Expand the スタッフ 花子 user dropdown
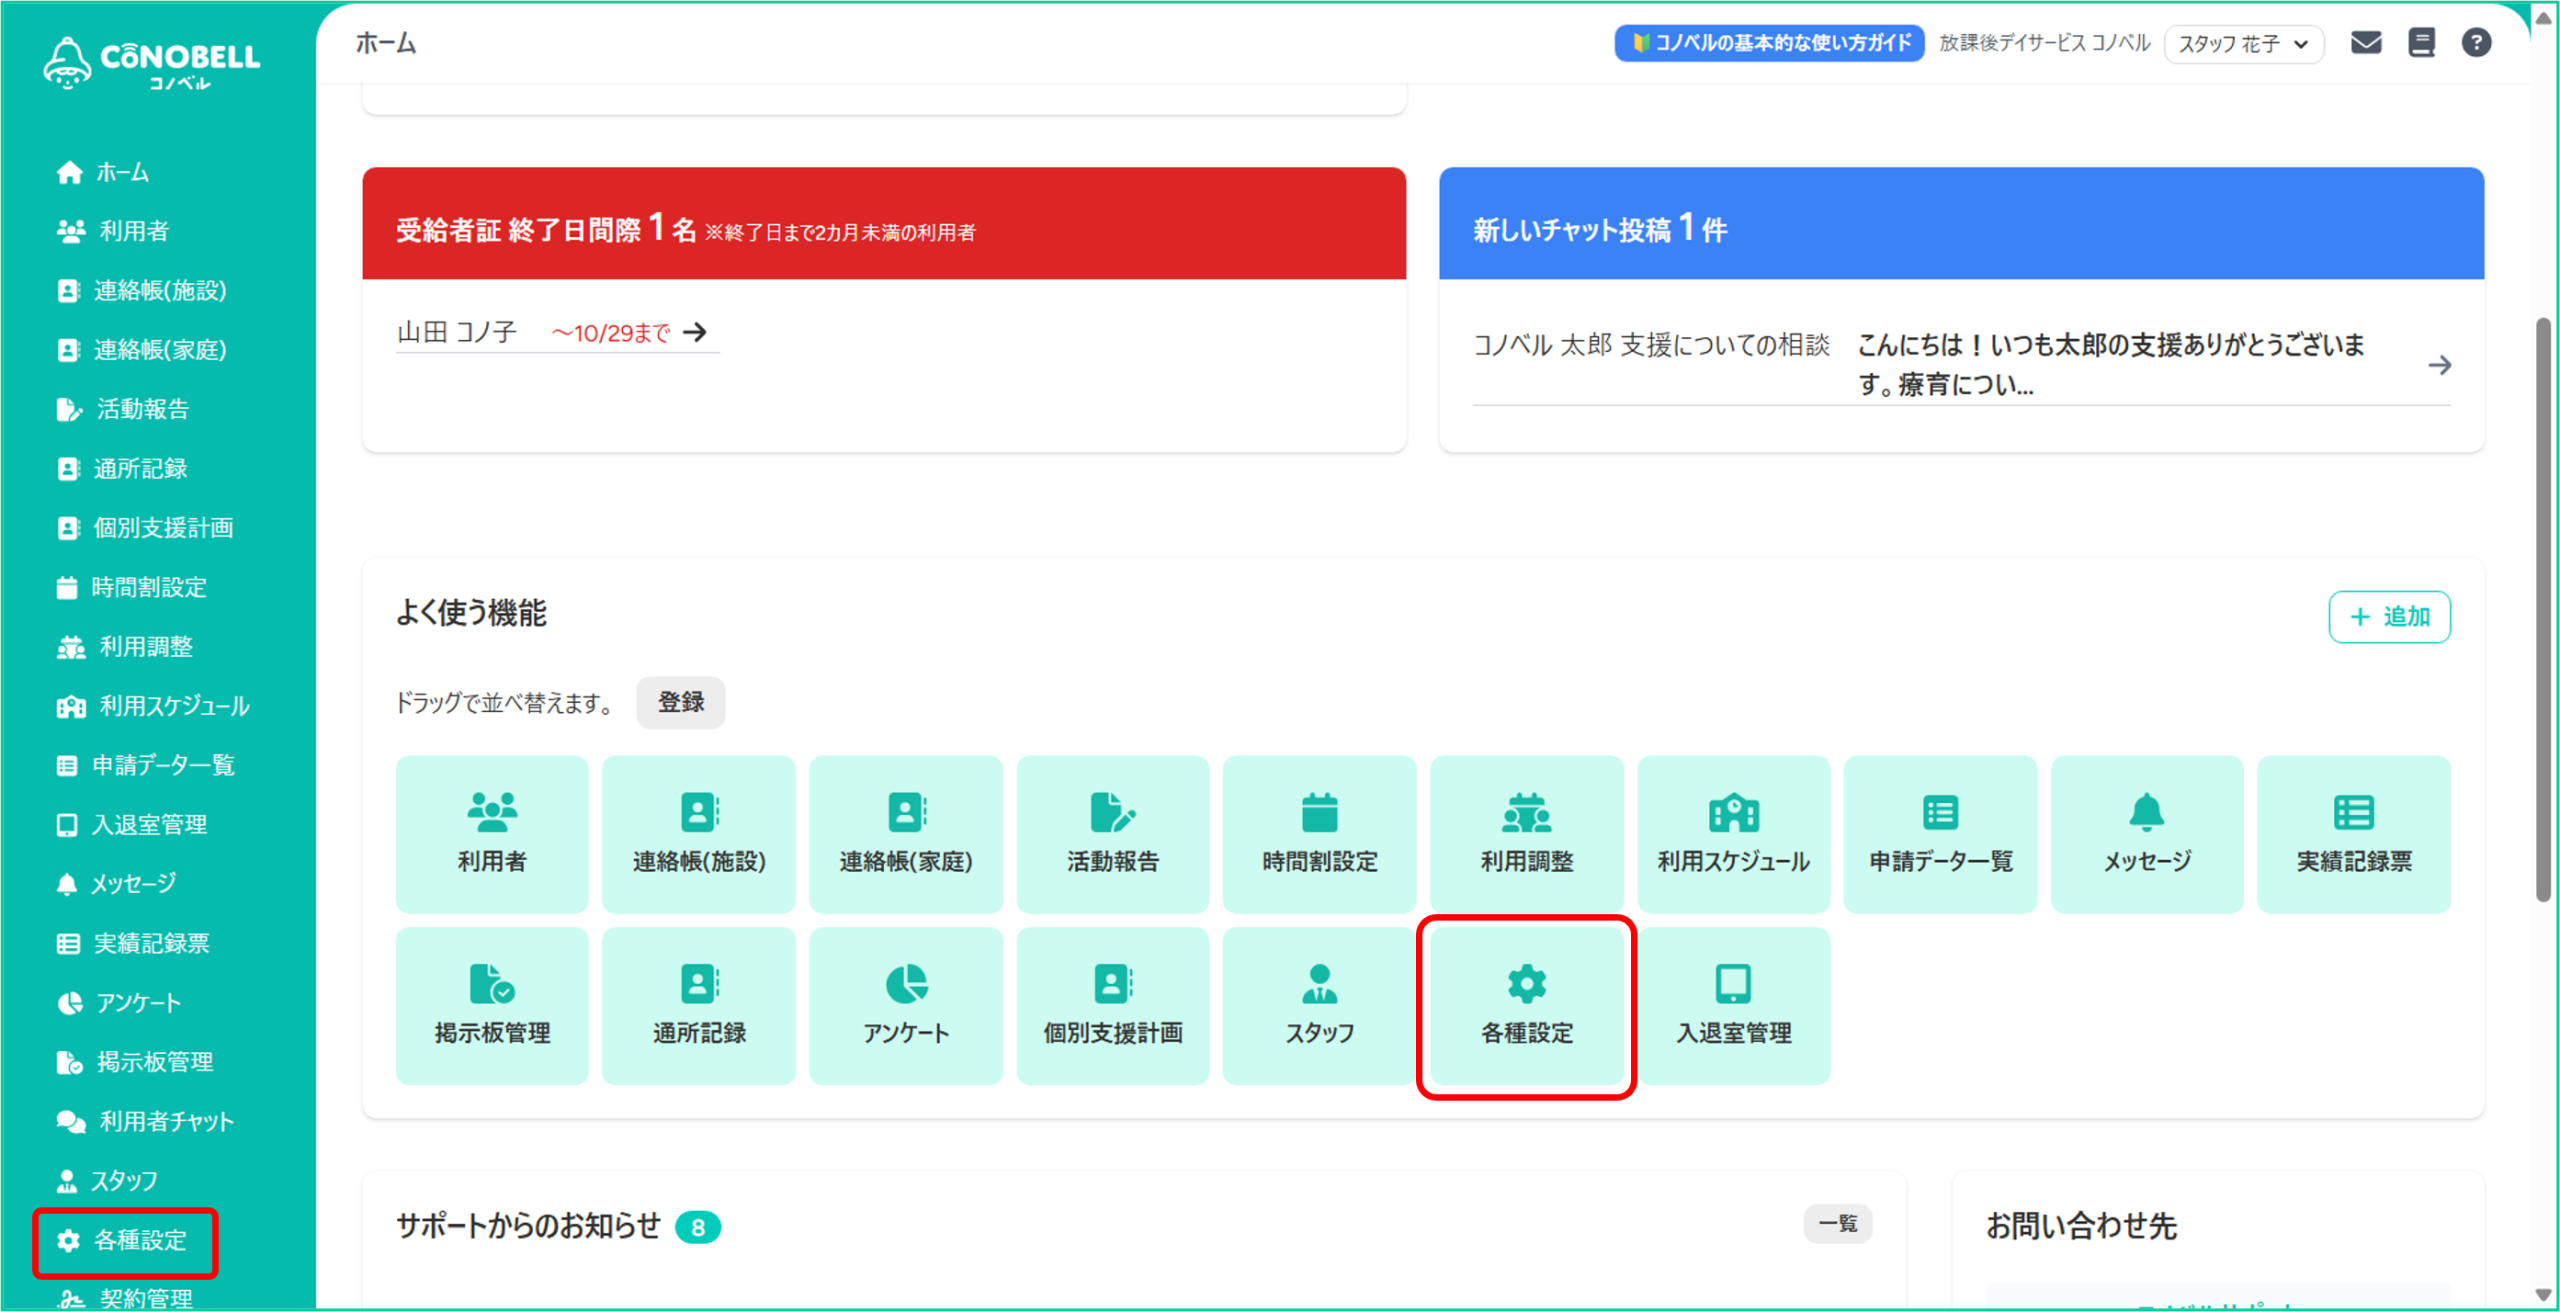This screenshot has width=2560, height=1312. 2243,44
